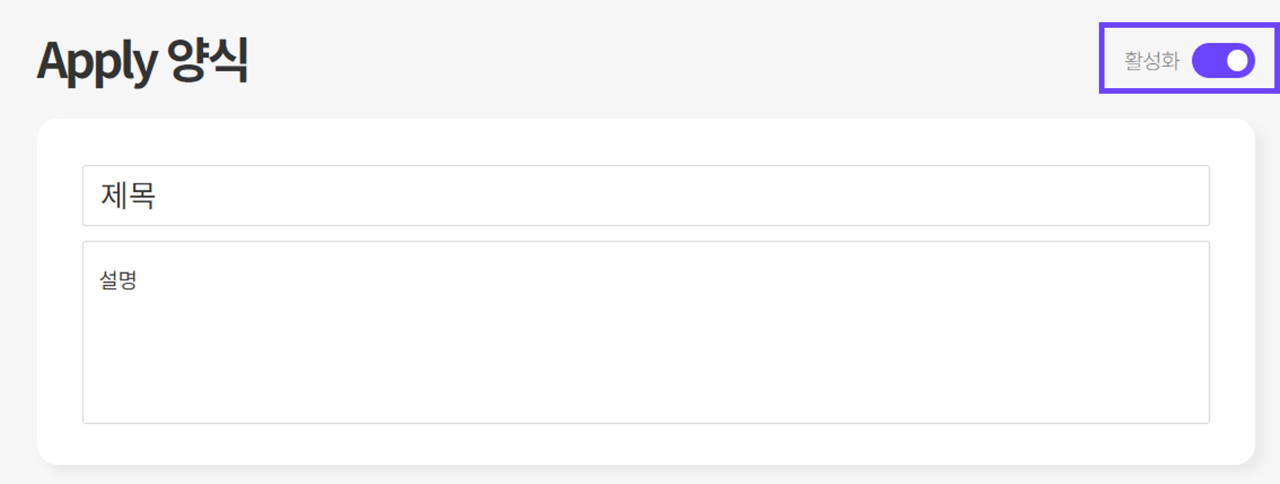Place cursor in the form description box

[x=645, y=332]
